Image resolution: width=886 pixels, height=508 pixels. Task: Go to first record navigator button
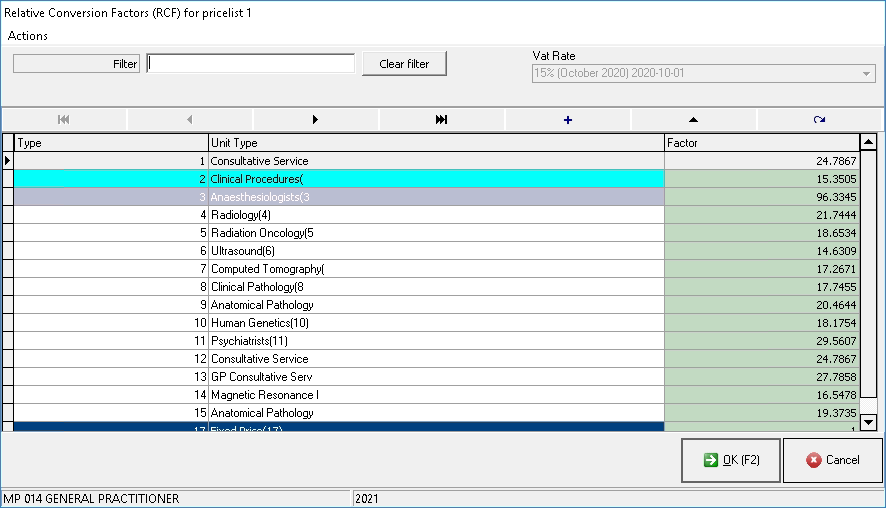point(64,120)
